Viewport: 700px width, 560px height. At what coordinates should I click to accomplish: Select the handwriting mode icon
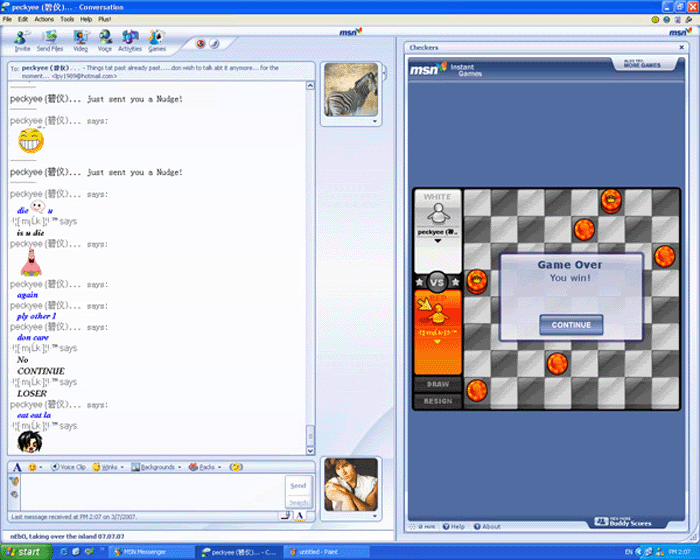point(285,516)
